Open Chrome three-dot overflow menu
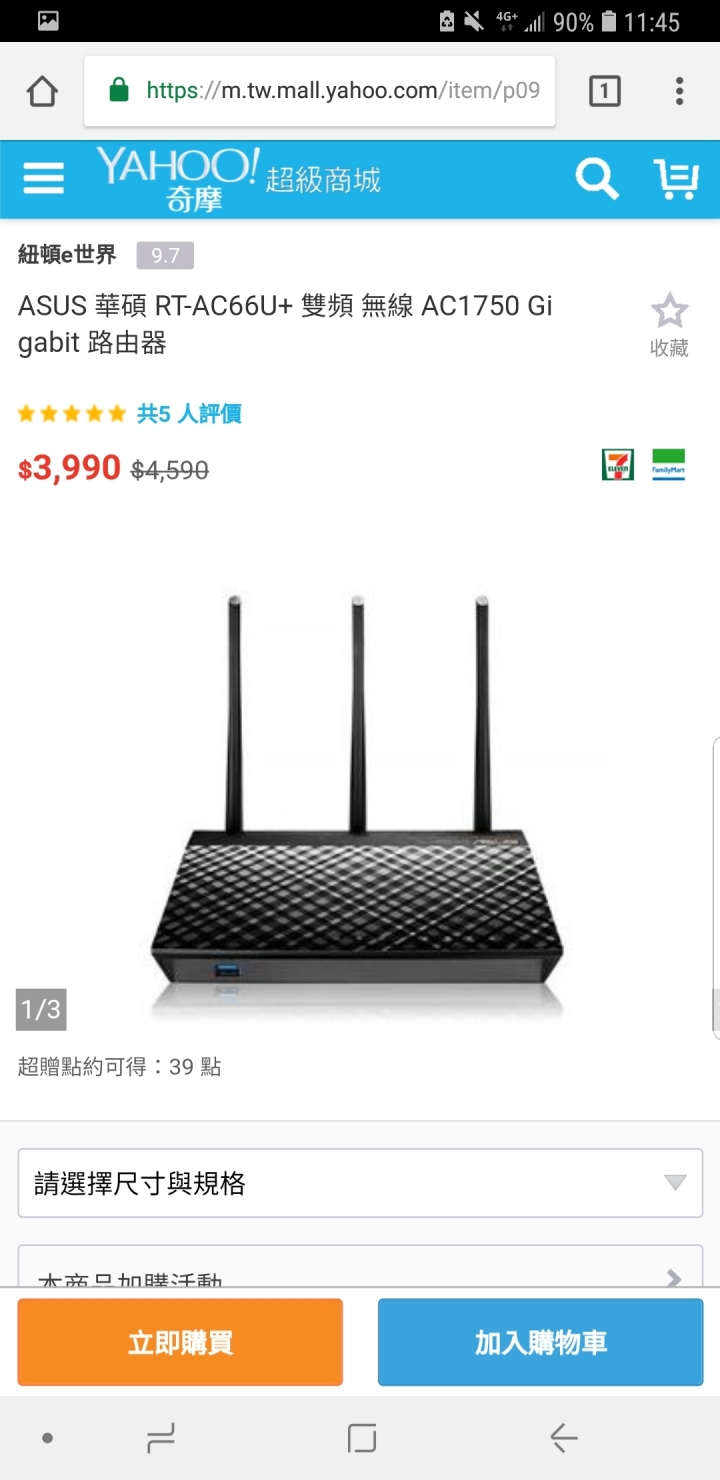Image resolution: width=720 pixels, height=1480 pixels. (679, 91)
